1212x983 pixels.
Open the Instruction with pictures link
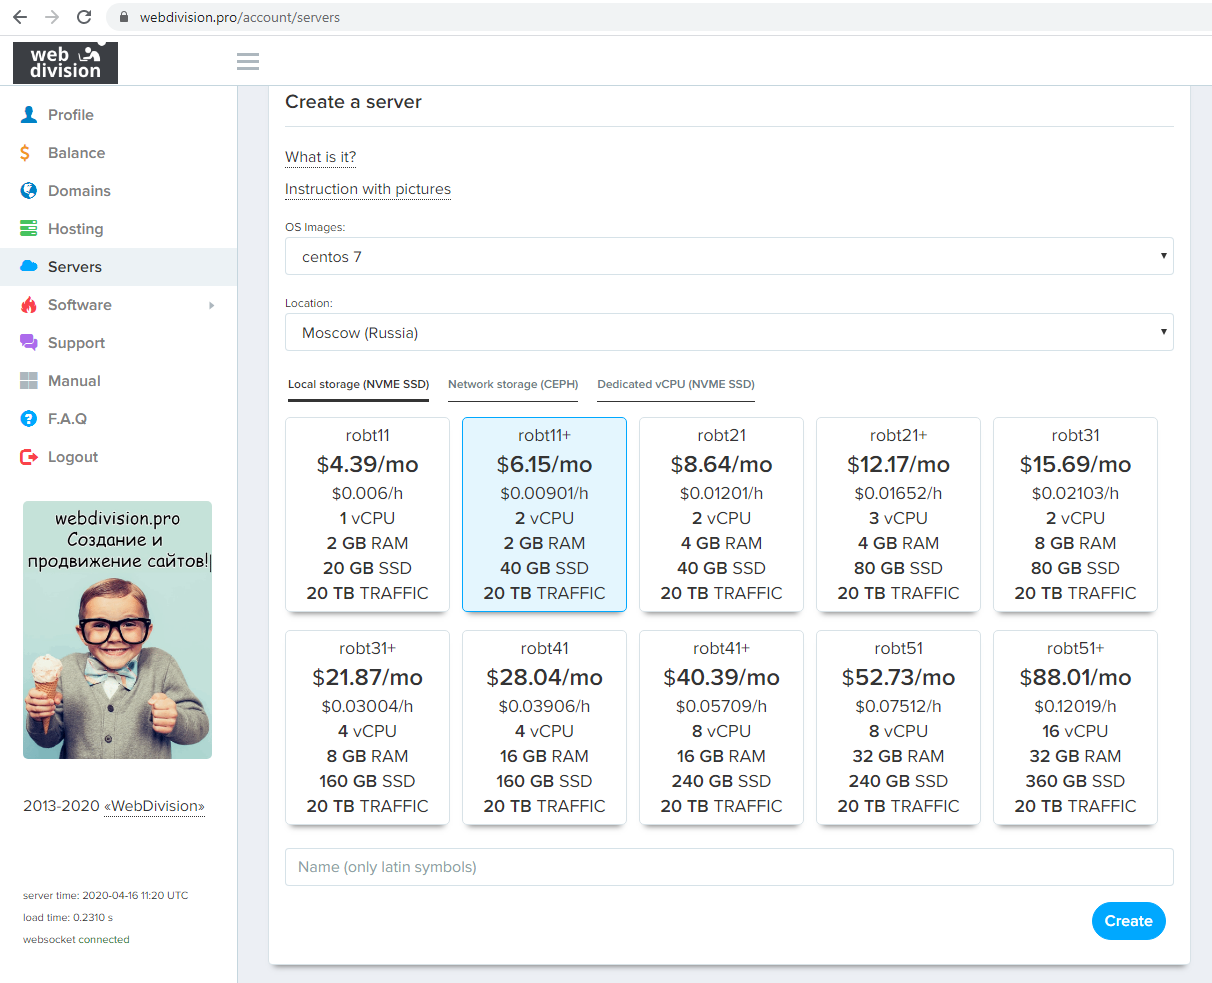pyautogui.click(x=368, y=189)
